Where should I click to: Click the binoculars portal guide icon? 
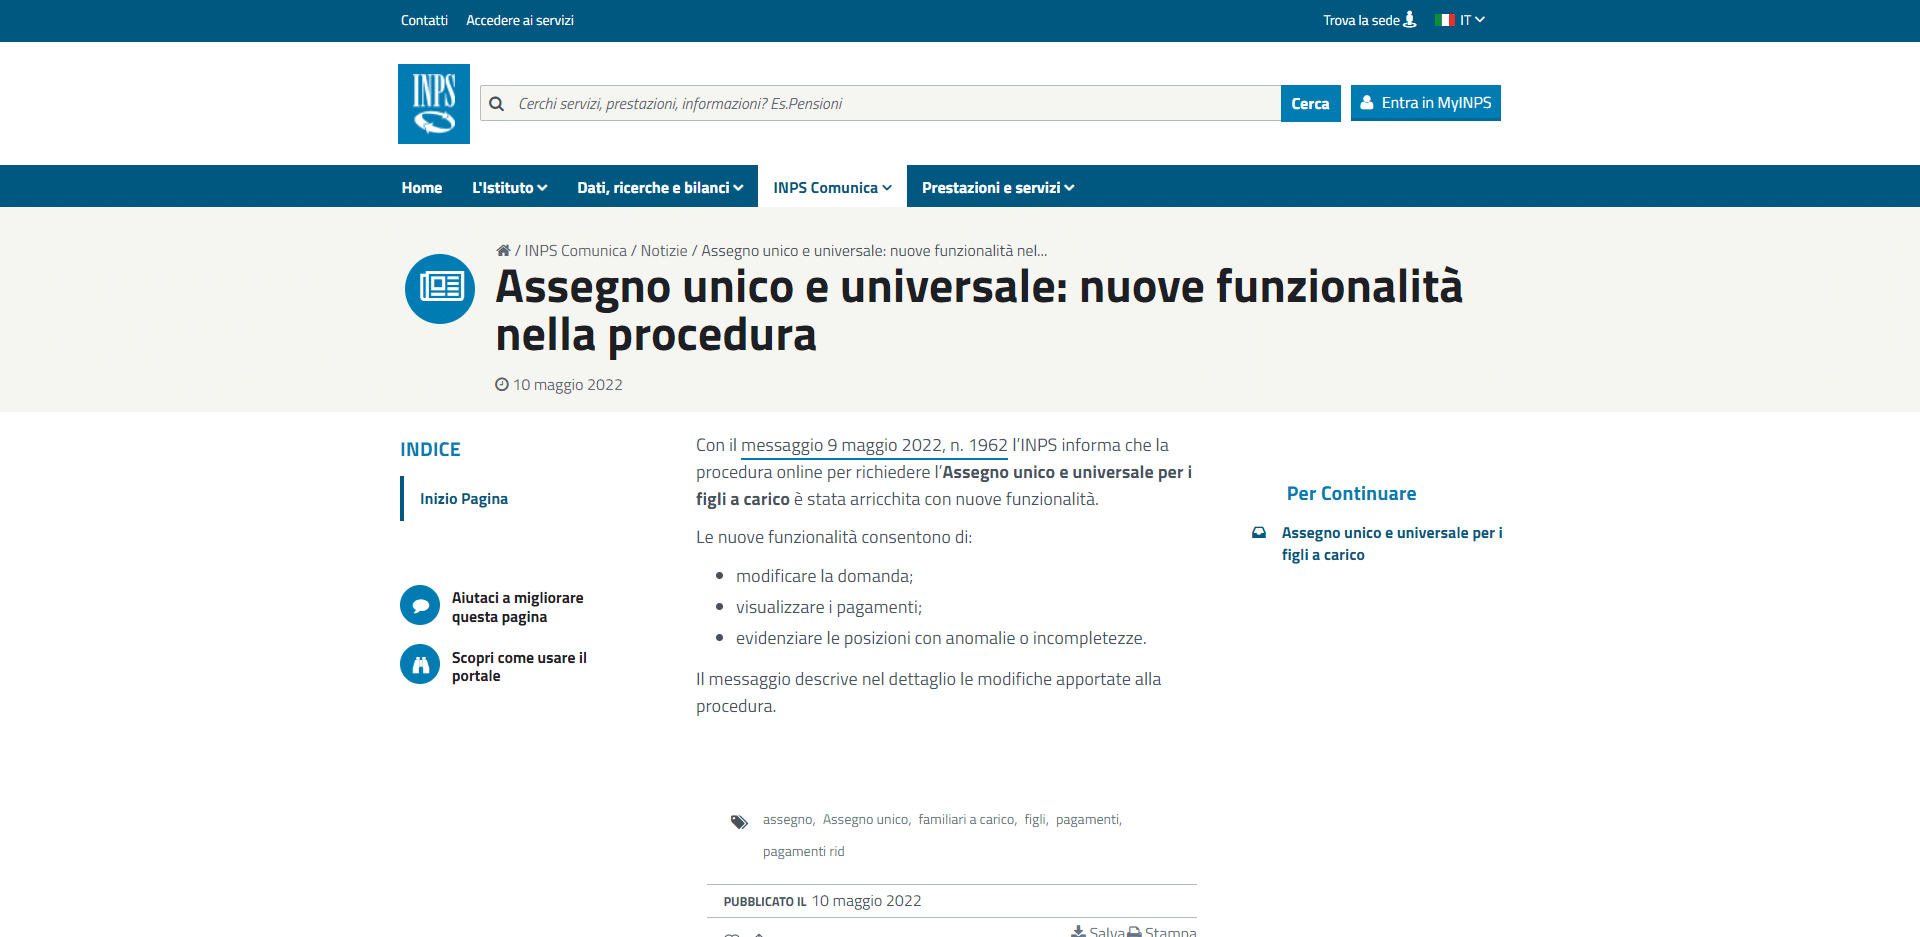pyautogui.click(x=420, y=664)
